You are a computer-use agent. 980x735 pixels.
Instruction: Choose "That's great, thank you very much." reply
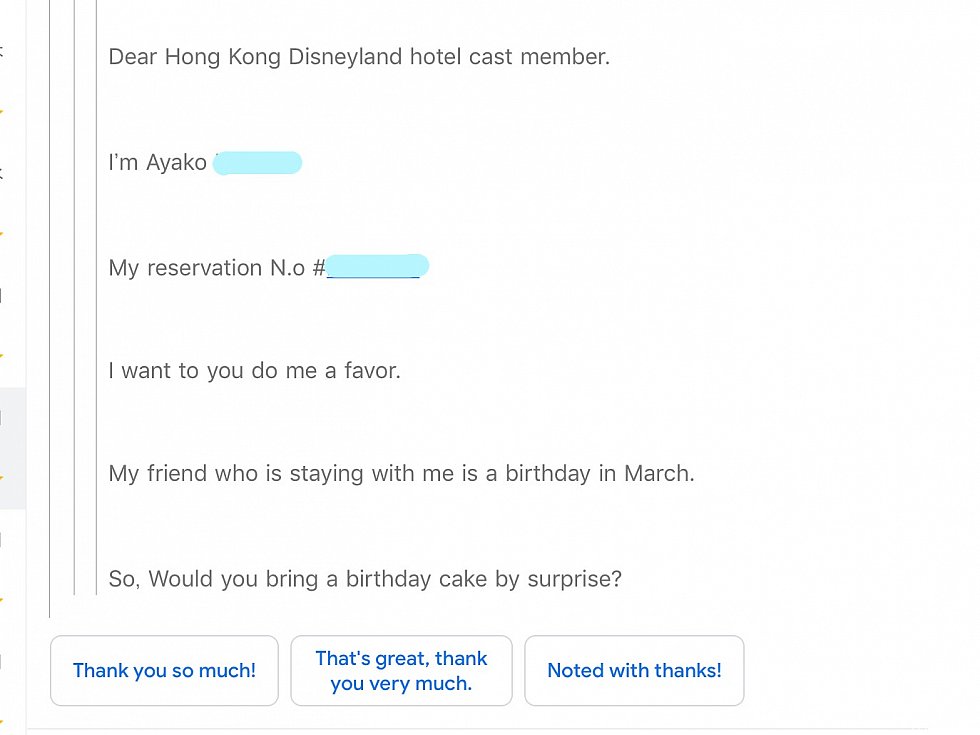(401, 671)
